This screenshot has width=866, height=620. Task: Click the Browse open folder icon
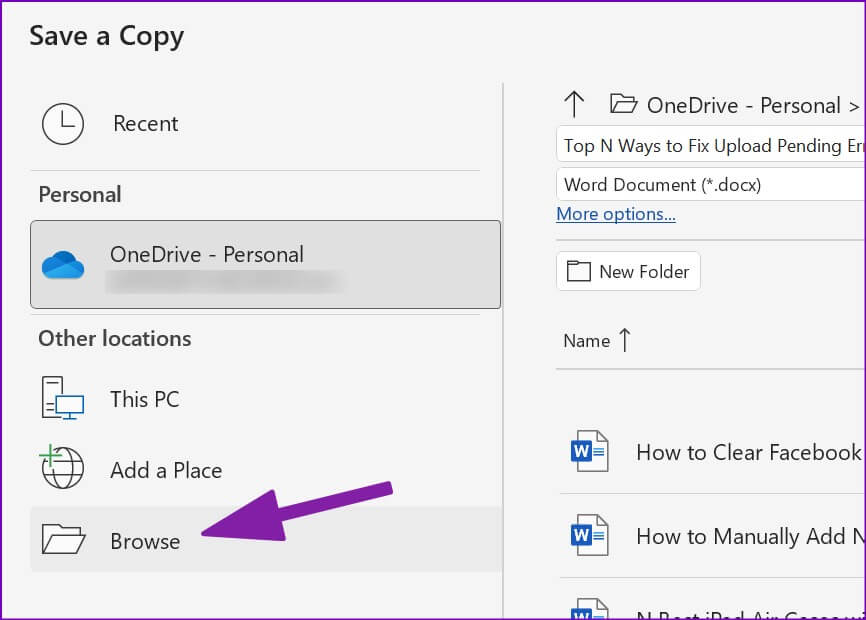[x=64, y=539]
